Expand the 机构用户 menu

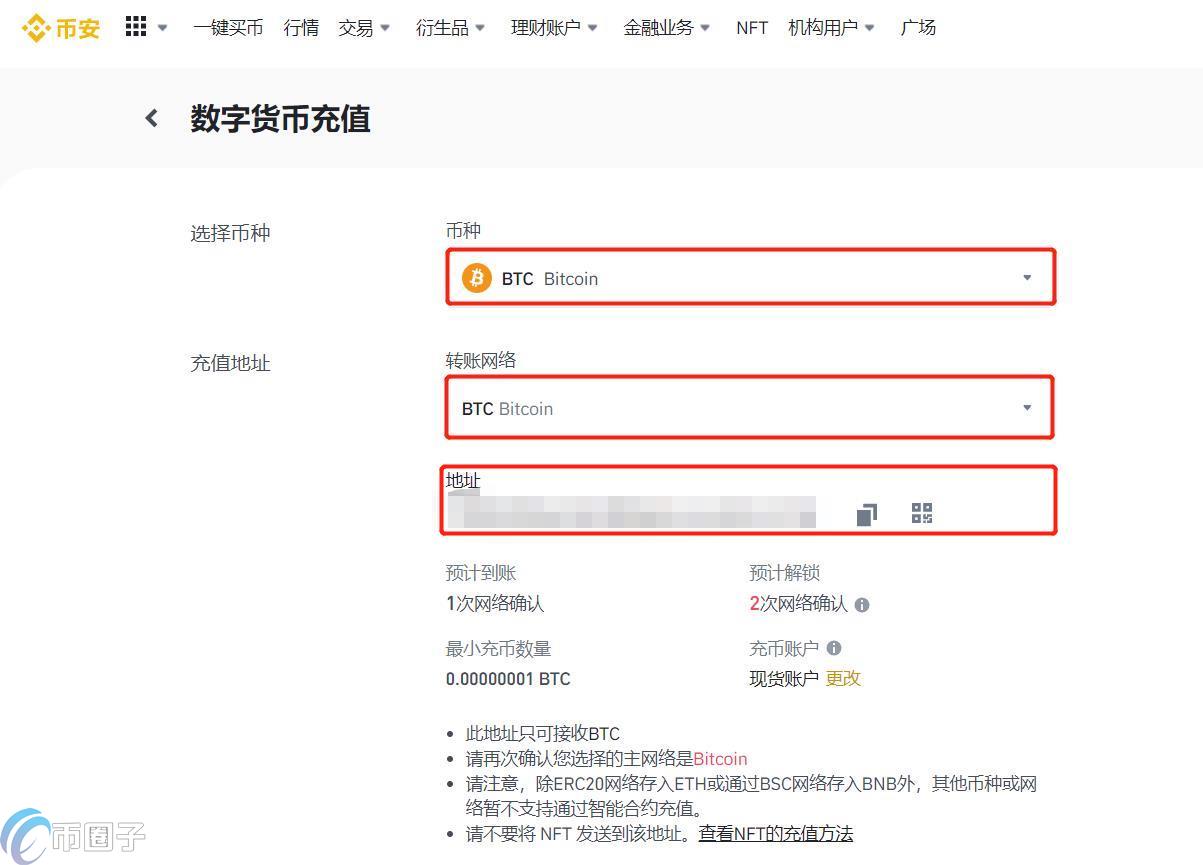[832, 28]
